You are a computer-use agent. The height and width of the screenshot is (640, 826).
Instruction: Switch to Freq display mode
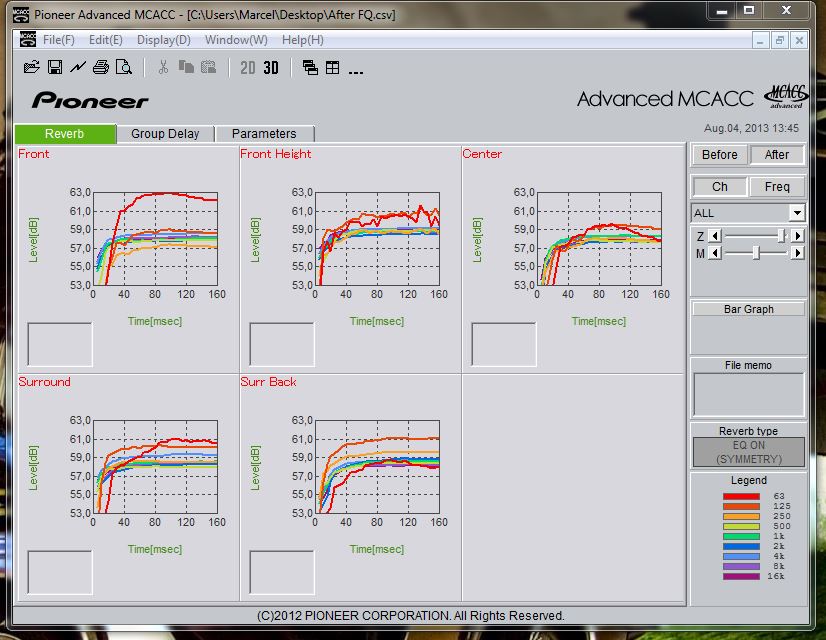777,186
